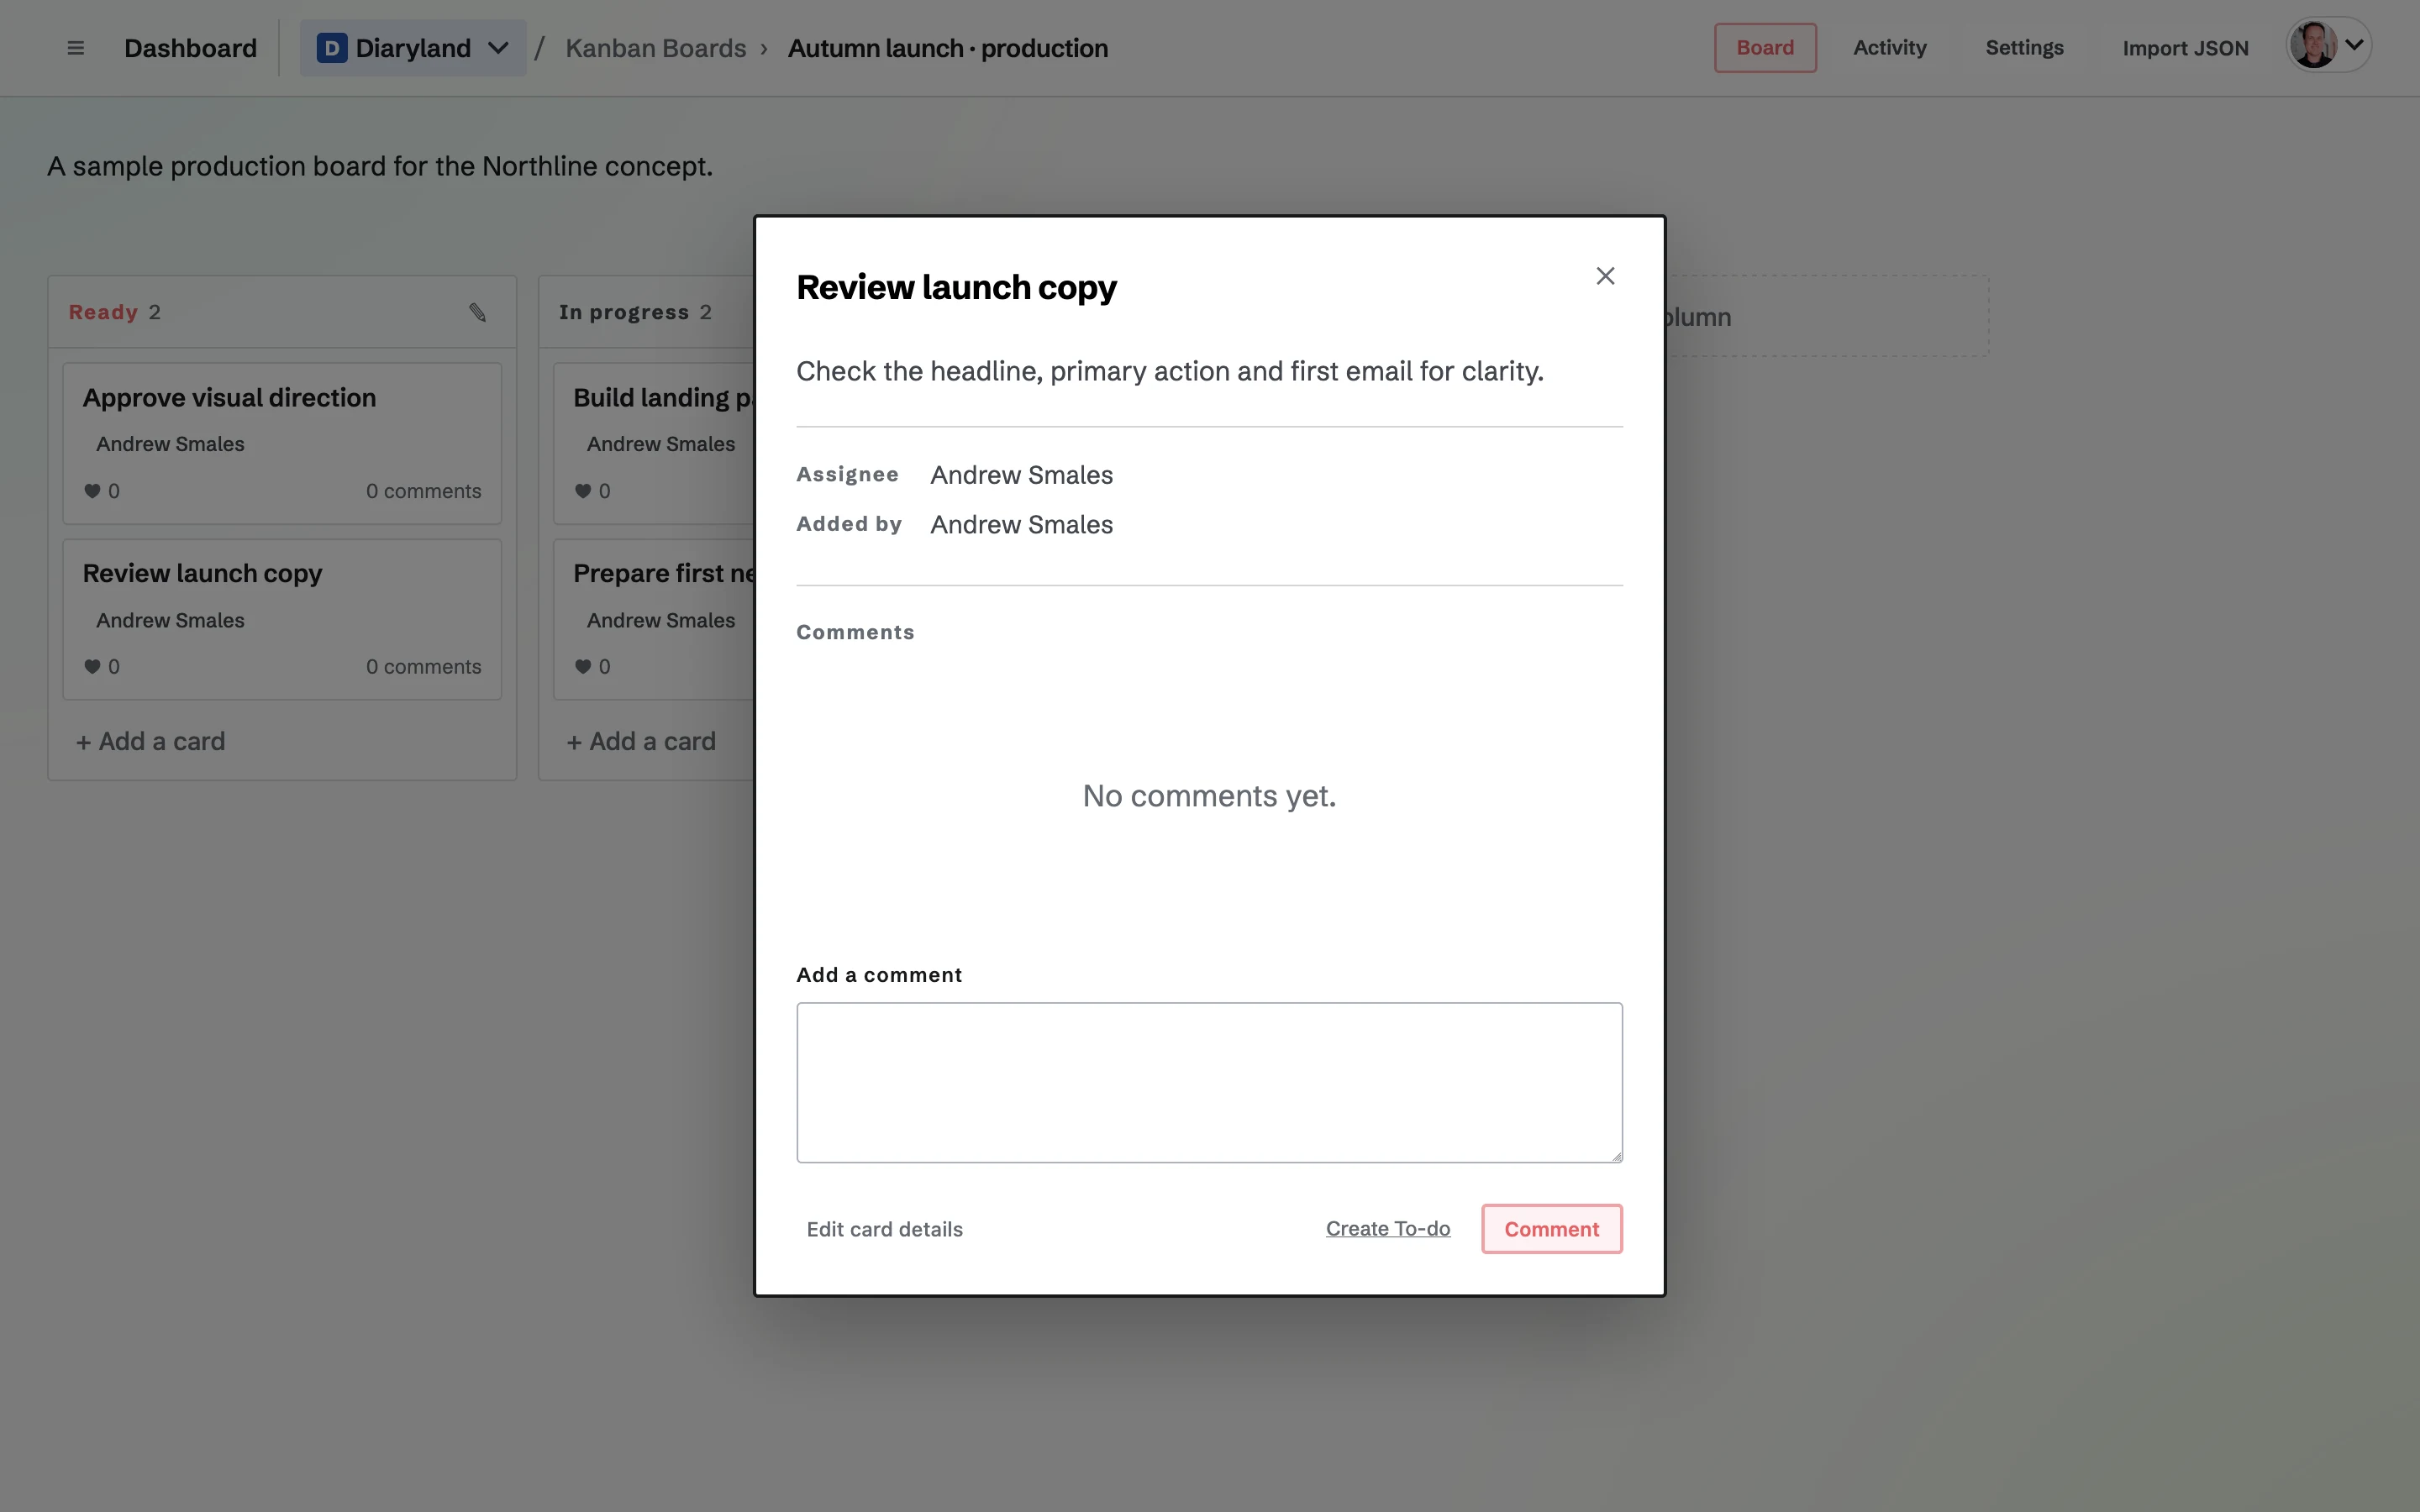Open the user avatar photo
The width and height of the screenshot is (2420, 1512).
click(x=2313, y=45)
